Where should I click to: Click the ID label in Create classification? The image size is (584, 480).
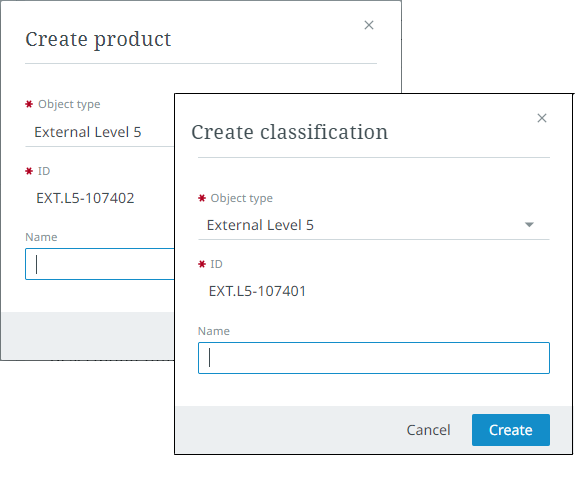coord(216,264)
